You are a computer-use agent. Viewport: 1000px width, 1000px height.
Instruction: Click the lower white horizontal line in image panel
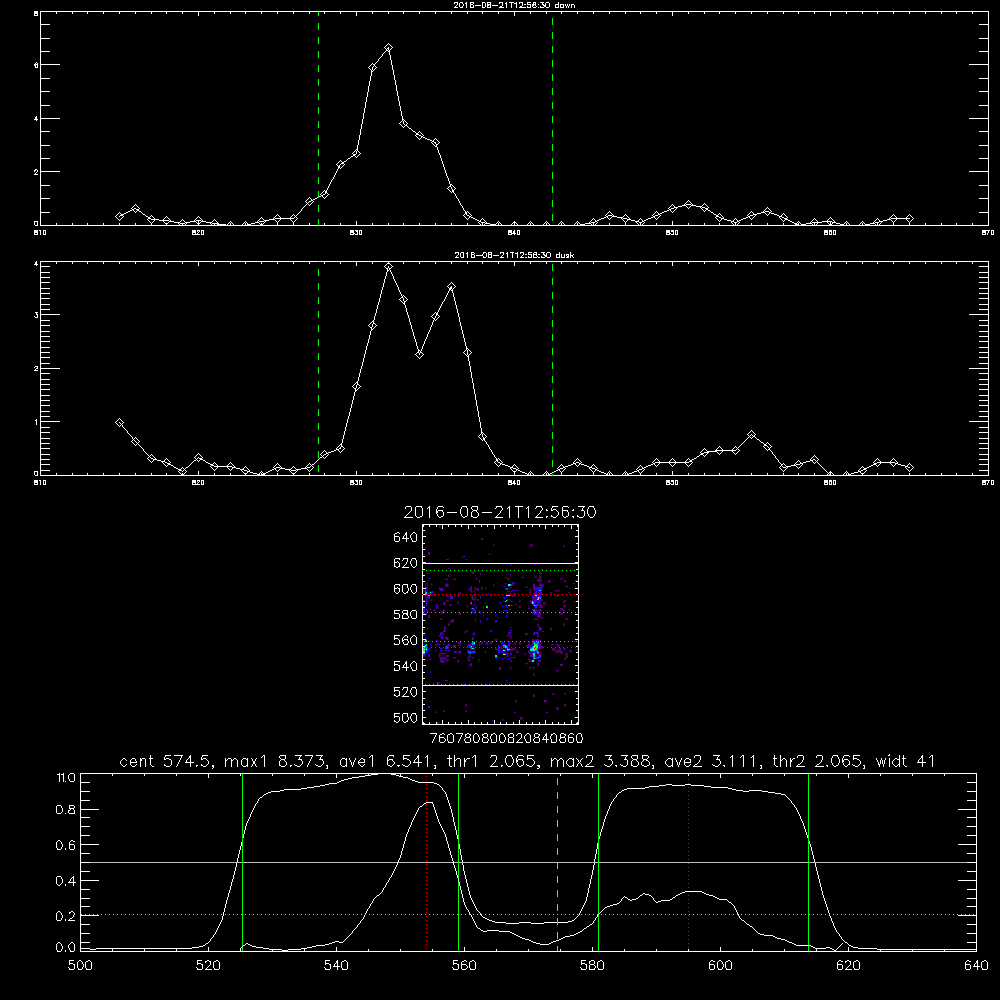coord(500,685)
